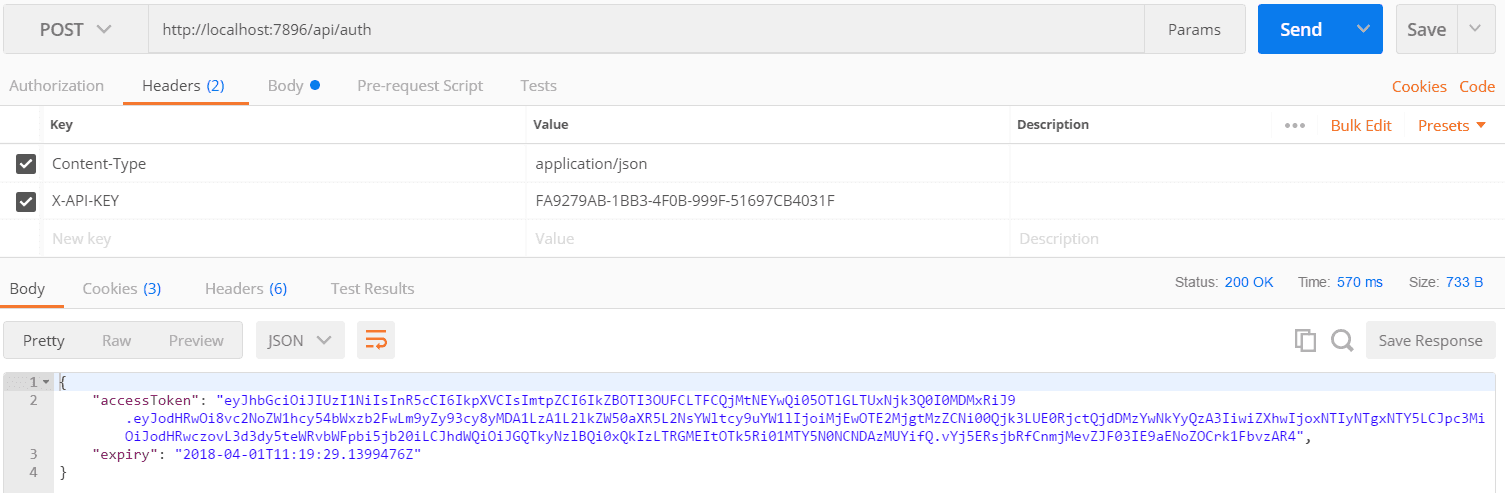The width and height of the screenshot is (1505, 493).
Task: Open the Pre-request Script tab
Action: [420, 86]
